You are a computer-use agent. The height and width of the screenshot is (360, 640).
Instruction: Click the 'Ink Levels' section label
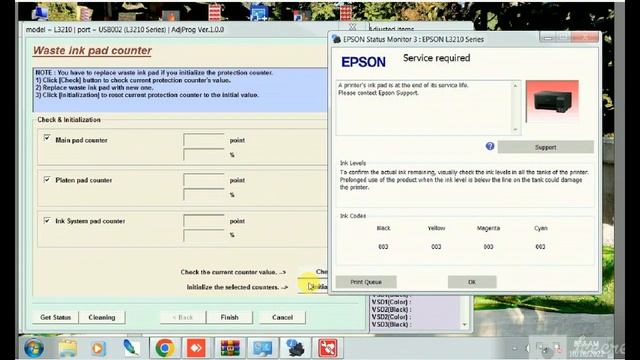tap(353, 163)
